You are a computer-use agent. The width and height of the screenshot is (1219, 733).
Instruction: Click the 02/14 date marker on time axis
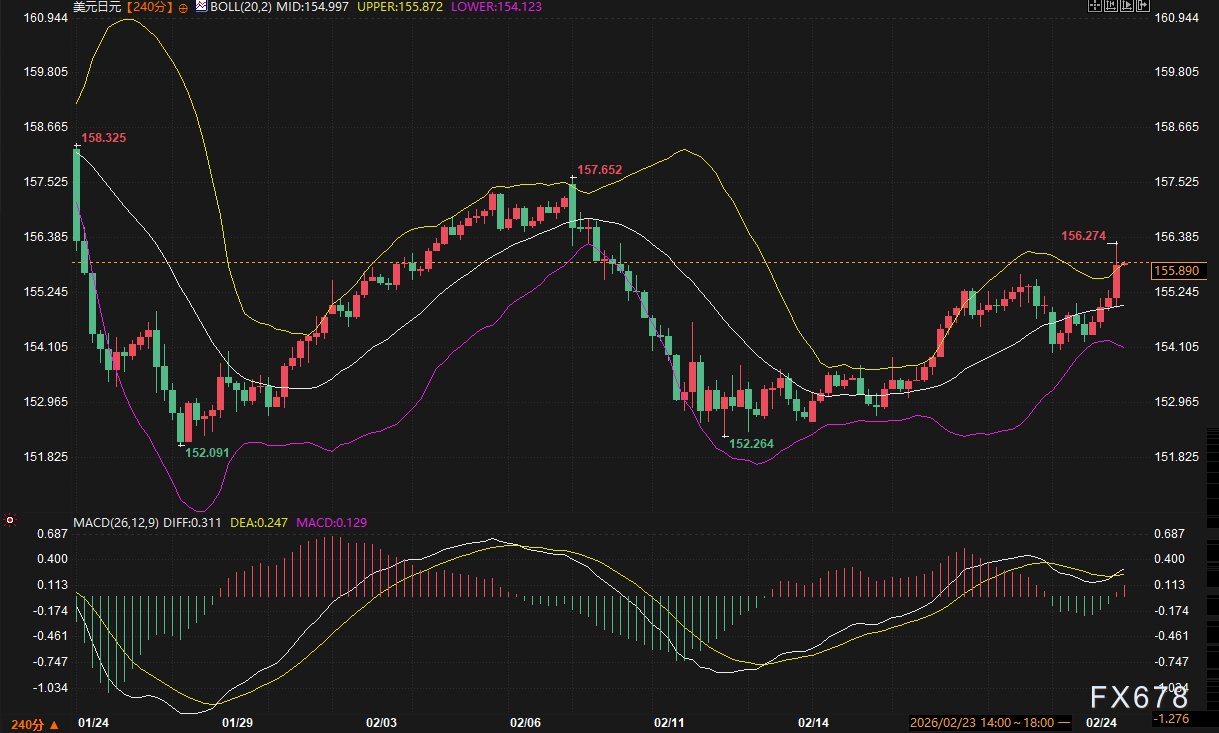coord(814,722)
